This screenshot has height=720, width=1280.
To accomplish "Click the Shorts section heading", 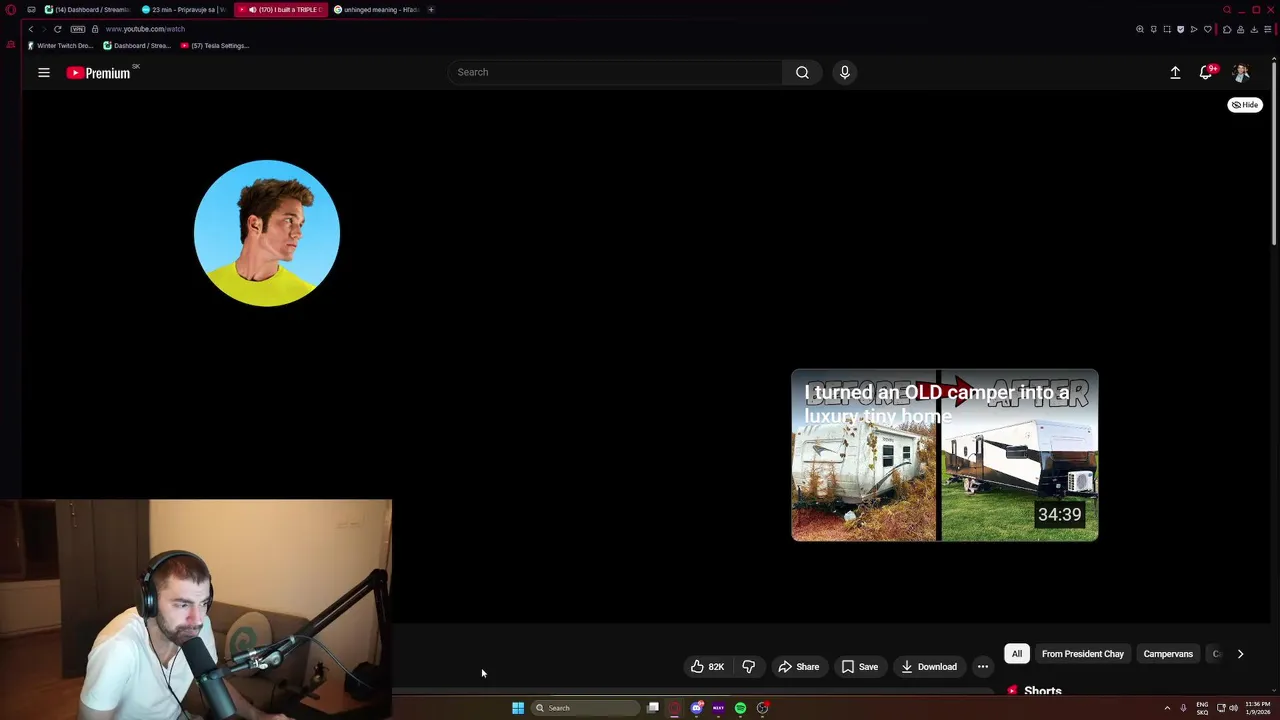I will (x=1042, y=691).
